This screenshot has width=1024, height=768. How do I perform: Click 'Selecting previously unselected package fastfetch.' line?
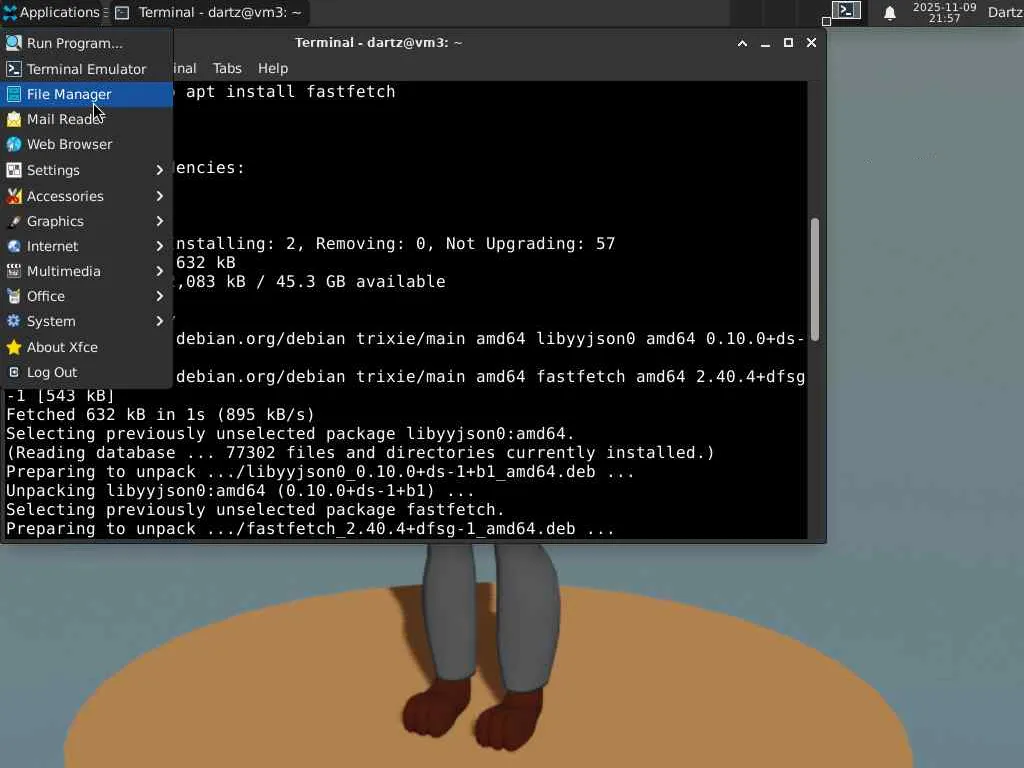coord(255,509)
